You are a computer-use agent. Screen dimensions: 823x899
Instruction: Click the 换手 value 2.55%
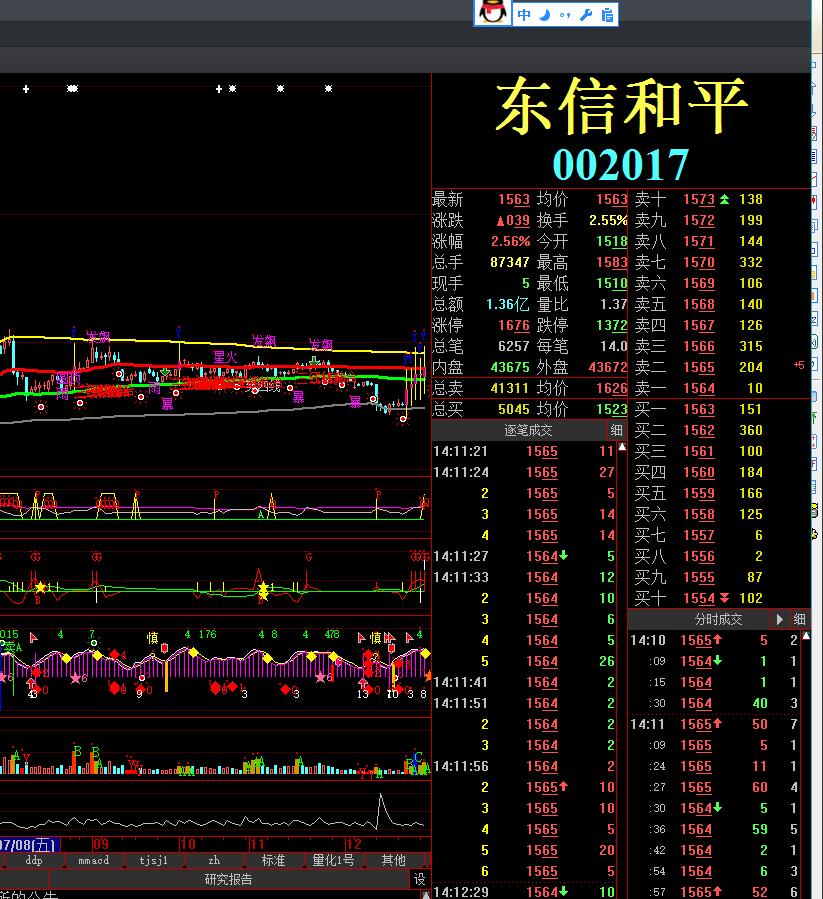[608, 220]
